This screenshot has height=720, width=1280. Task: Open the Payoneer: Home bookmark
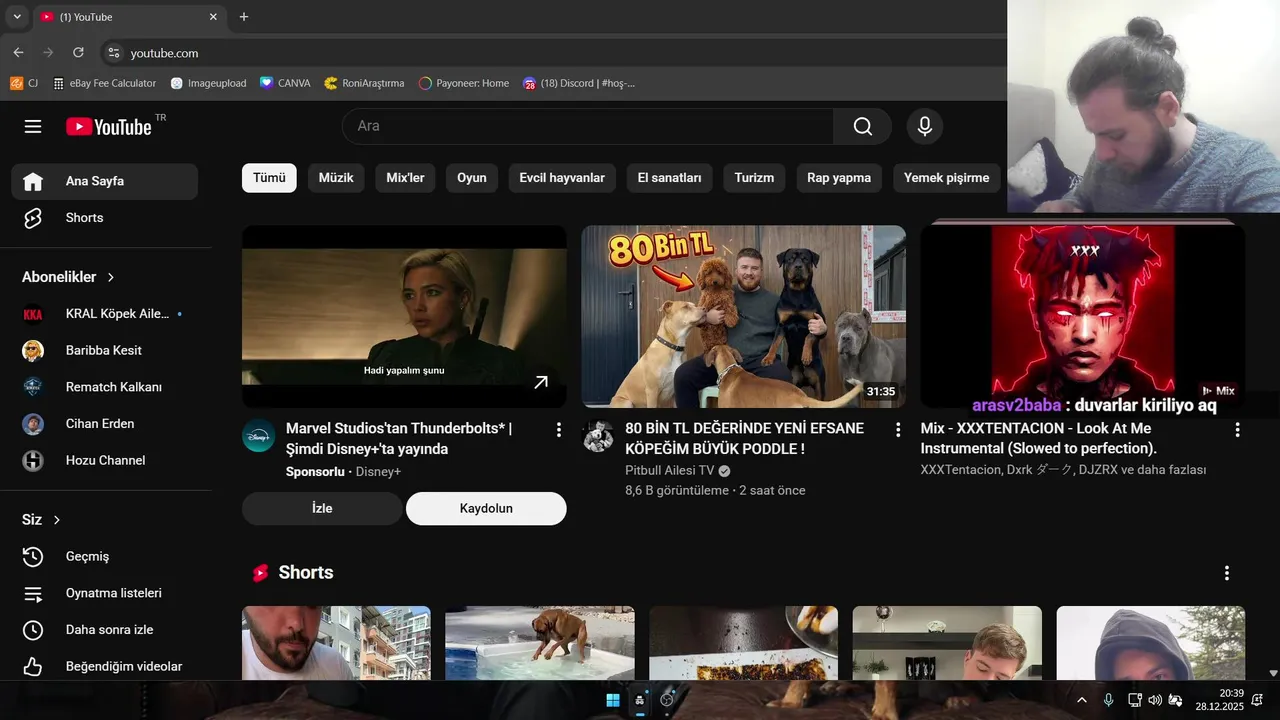point(464,83)
